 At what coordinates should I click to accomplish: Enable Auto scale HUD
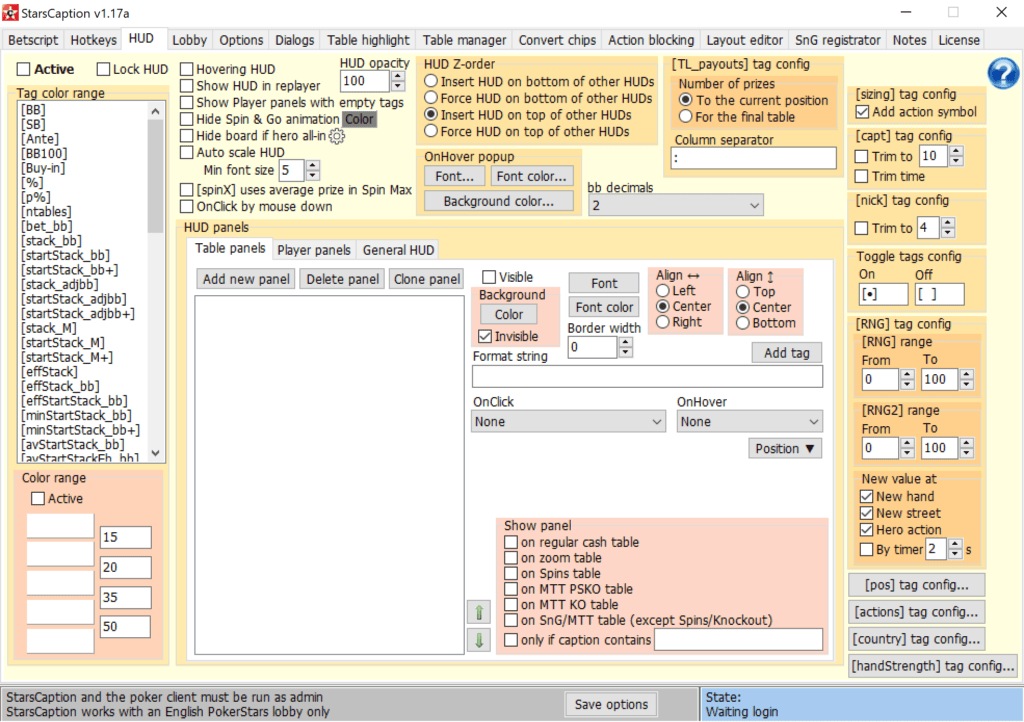pos(187,152)
